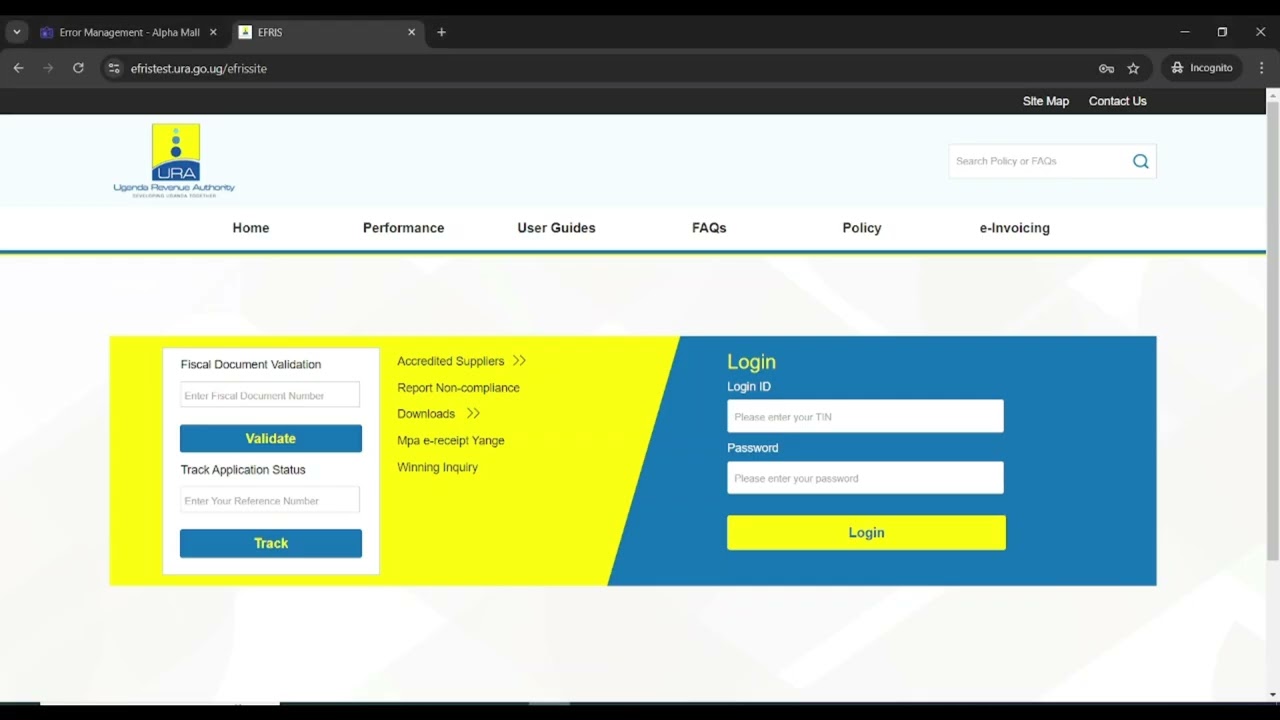This screenshot has width=1280, height=720.
Task: Click the URA logo
Action: point(174,160)
